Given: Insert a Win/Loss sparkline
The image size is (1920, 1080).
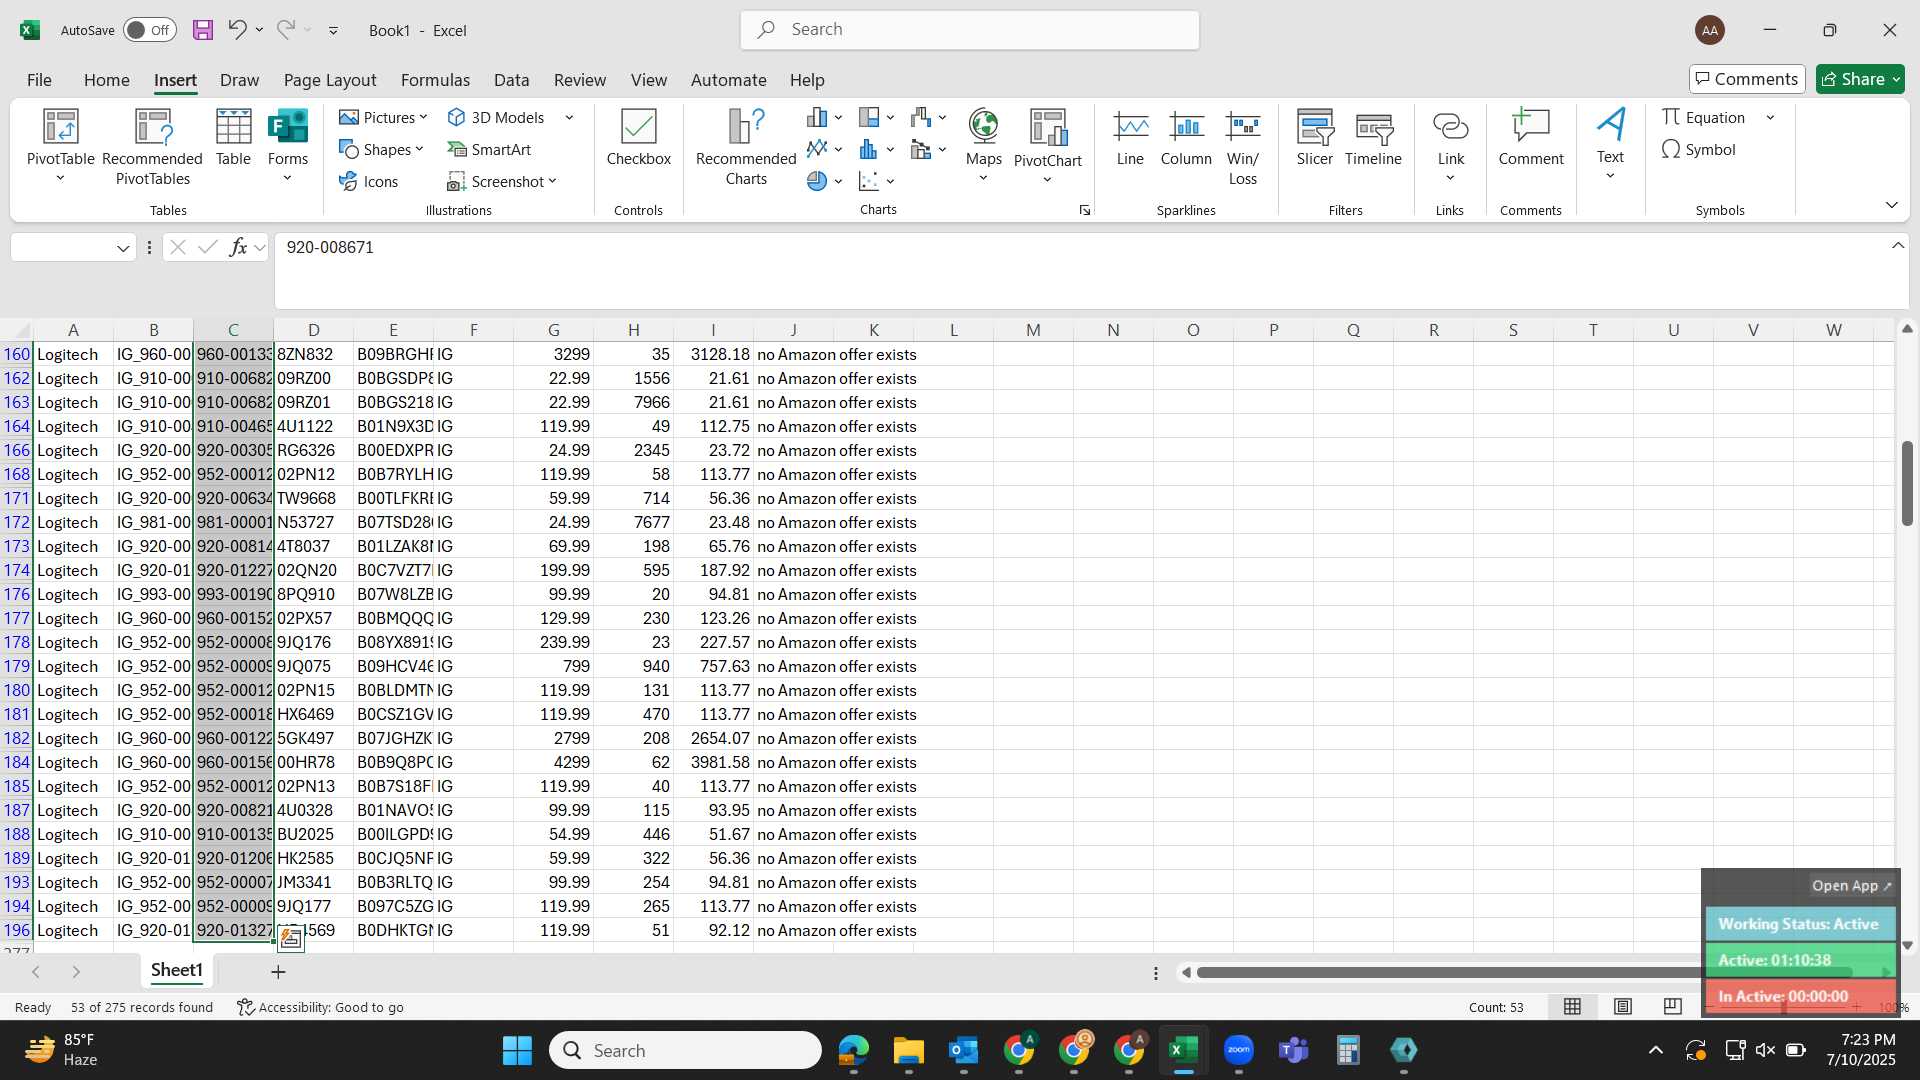Looking at the screenshot, I should click(x=1243, y=147).
